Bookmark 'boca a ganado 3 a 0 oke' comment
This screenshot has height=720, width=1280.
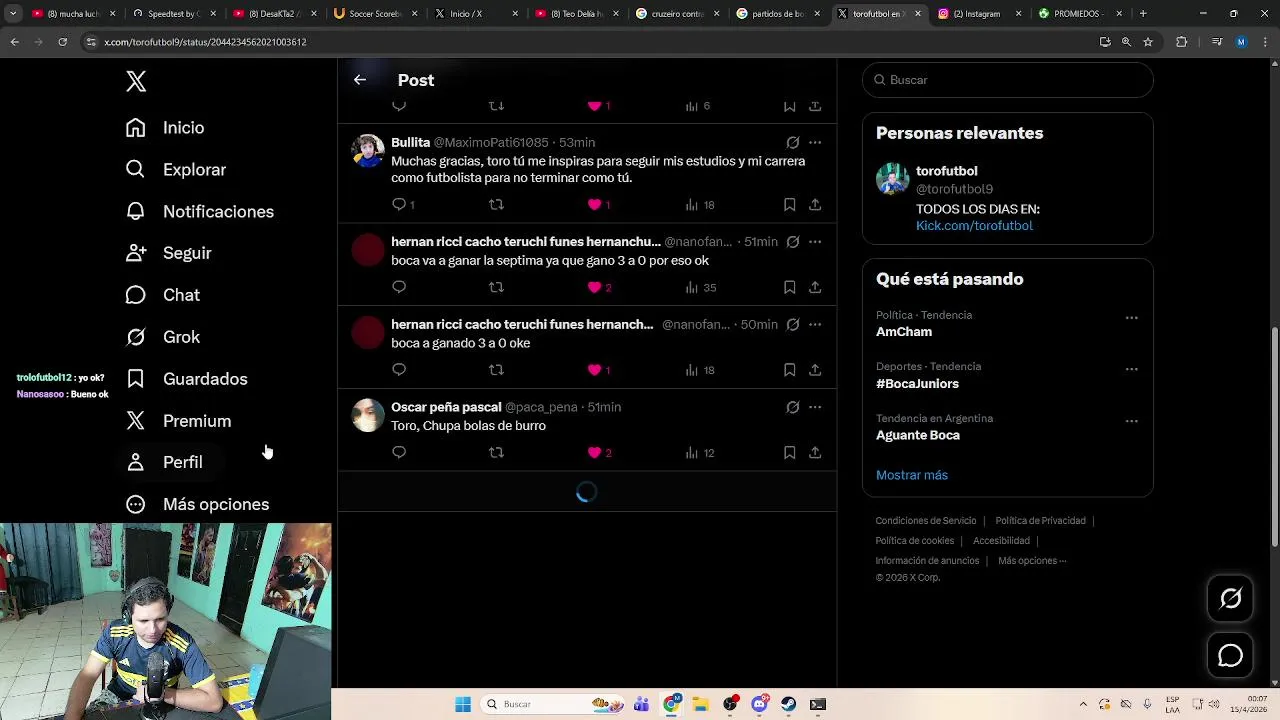(789, 370)
